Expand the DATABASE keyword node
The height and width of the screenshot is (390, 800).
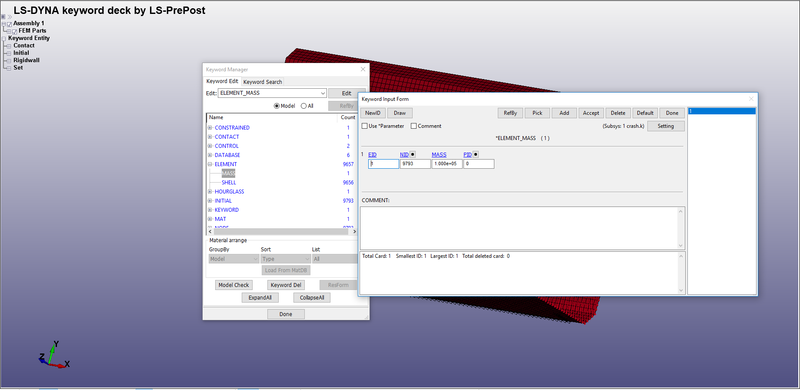210,155
